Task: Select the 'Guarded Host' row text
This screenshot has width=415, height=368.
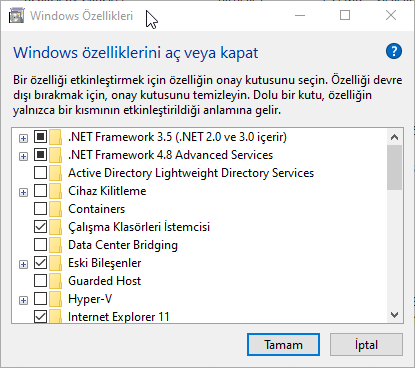Action: [x=105, y=281]
